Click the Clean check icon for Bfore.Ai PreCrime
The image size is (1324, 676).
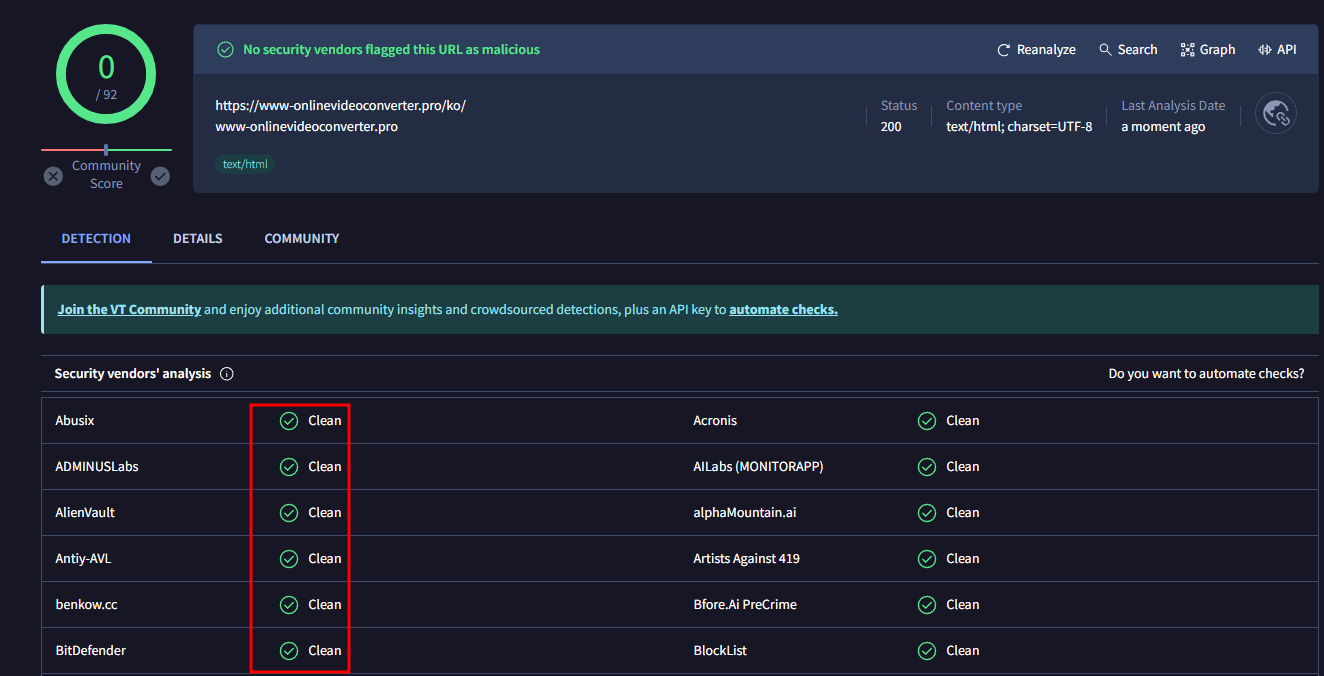click(x=927, y=605)
